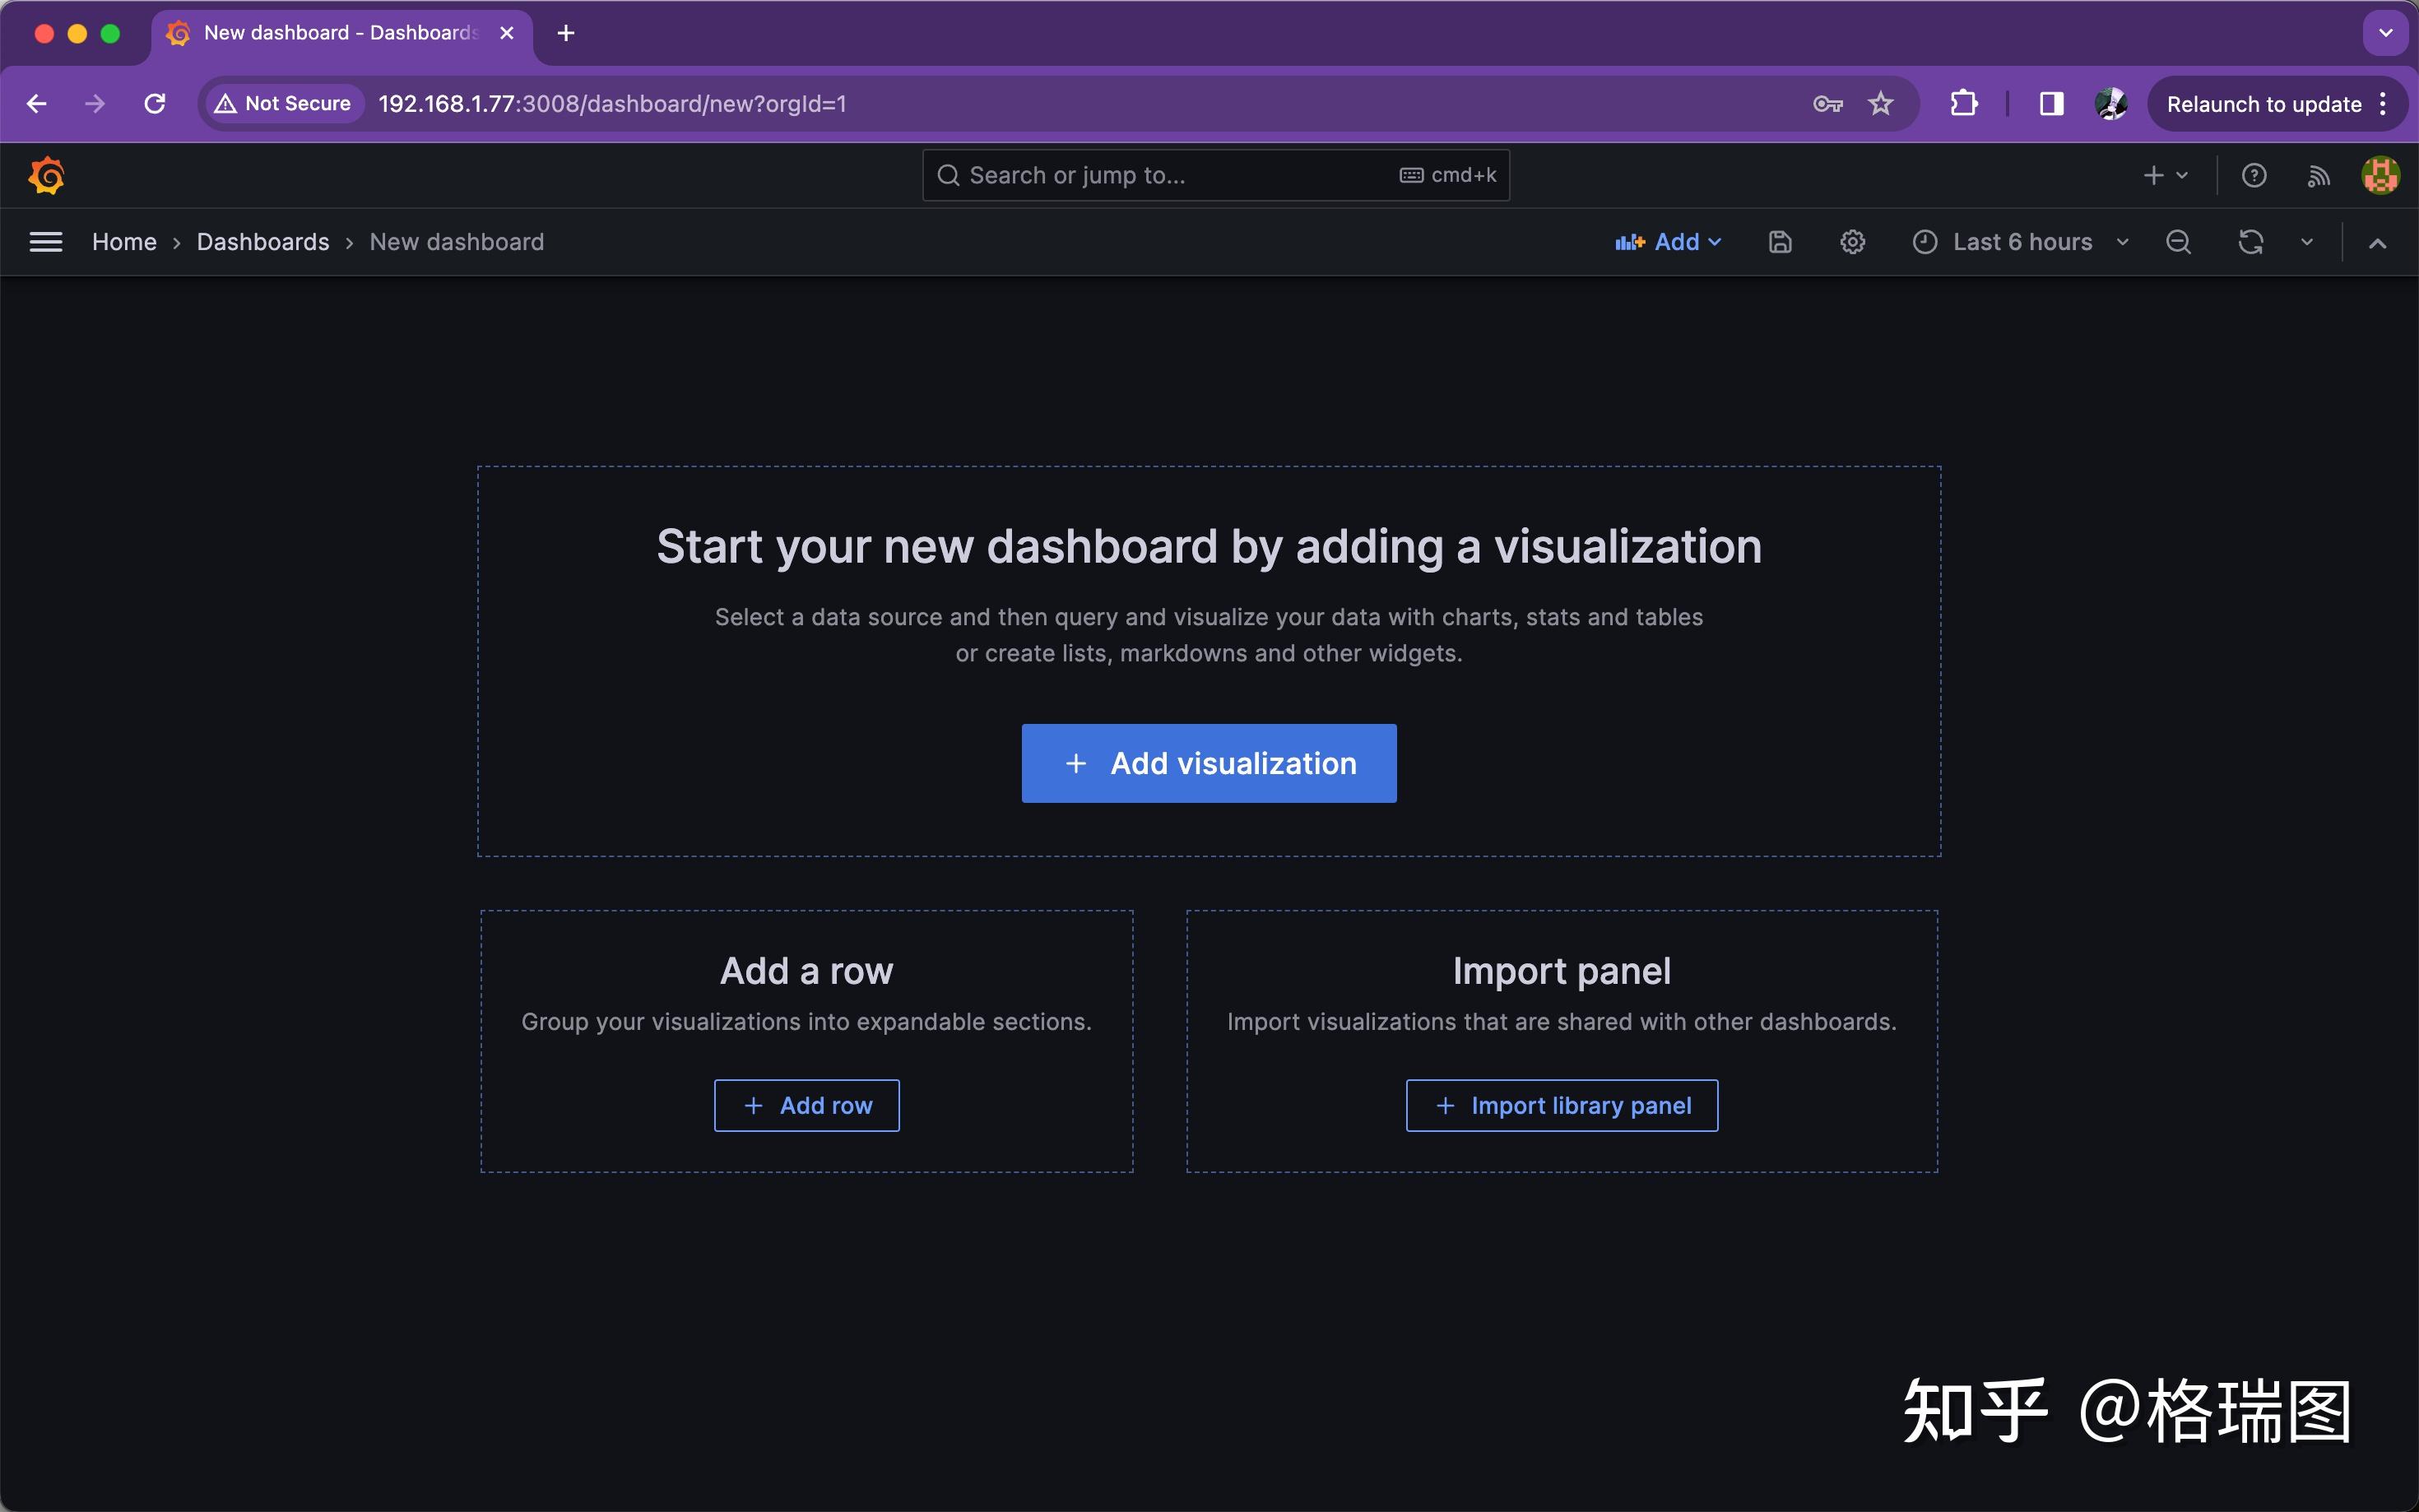Screen dimensions: 2419x1512
Task: Go to Home breadcrumb
Action: point(124,242)
